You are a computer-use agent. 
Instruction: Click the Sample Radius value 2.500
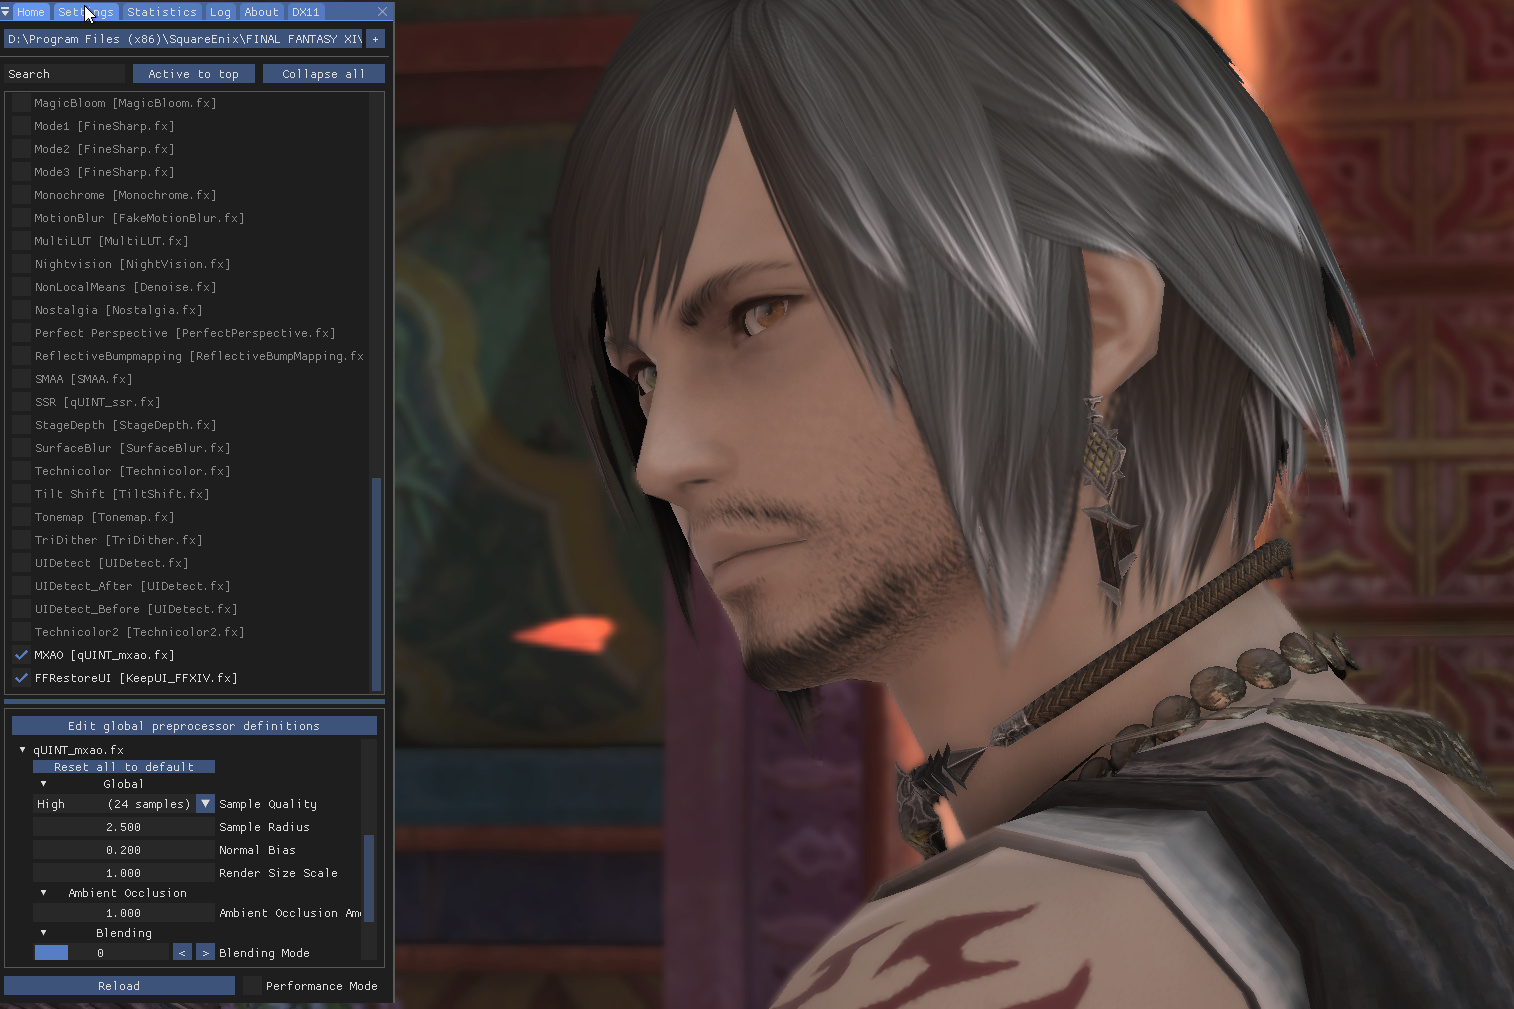click(123, 827)
